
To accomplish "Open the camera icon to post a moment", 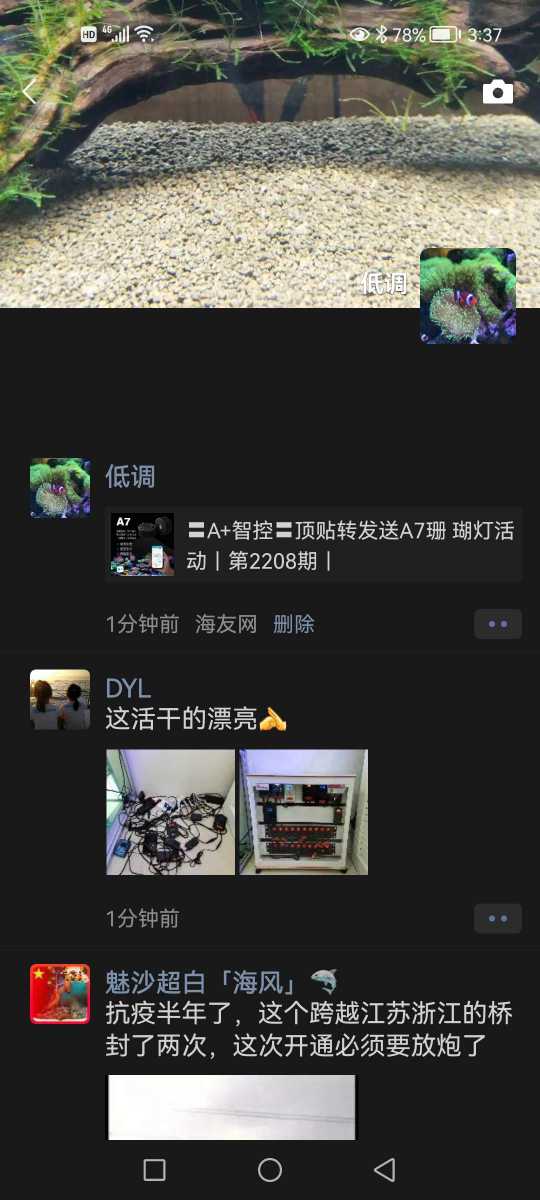I will [x=498, y=92].
